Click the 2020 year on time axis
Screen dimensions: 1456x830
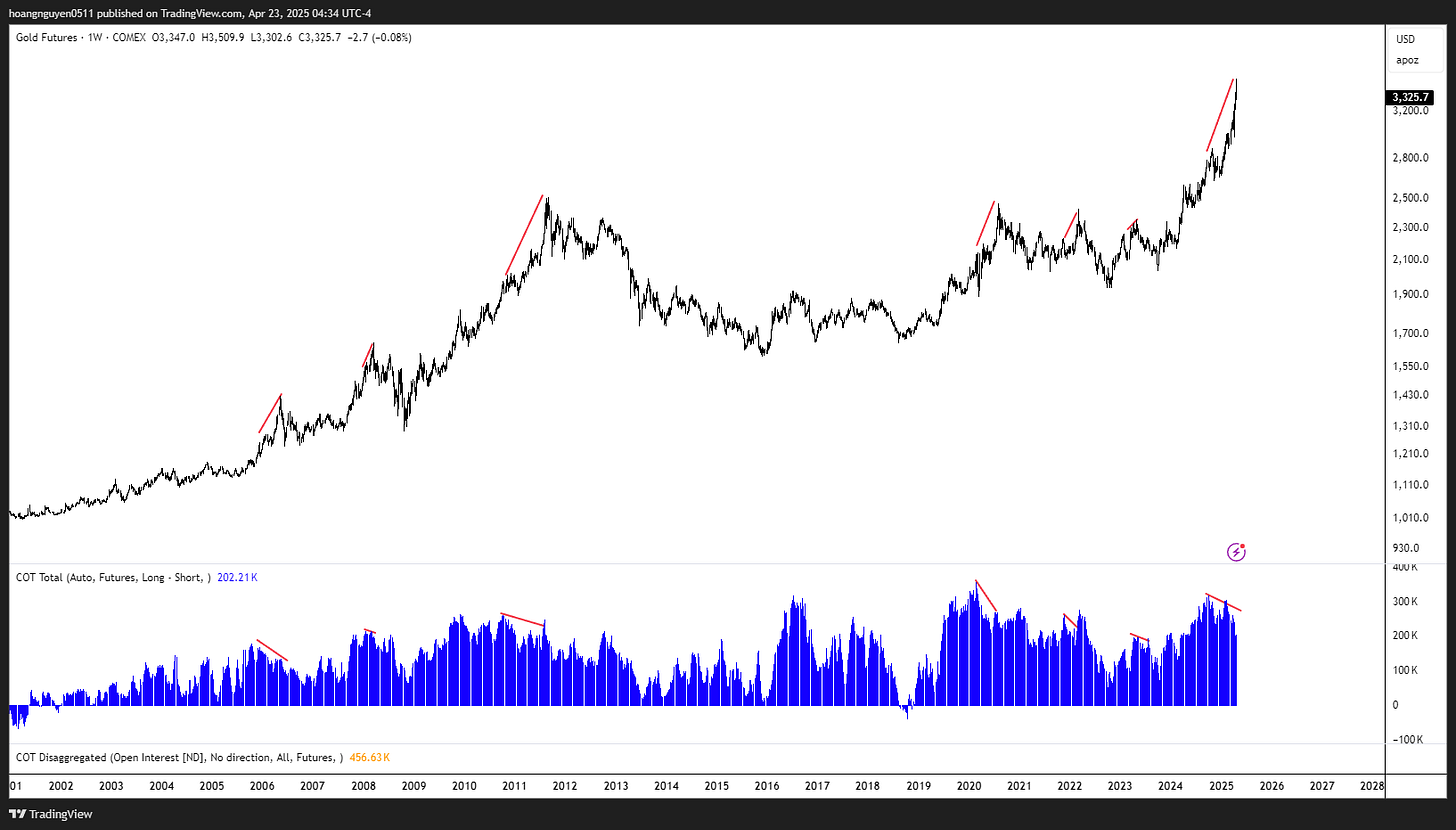(969, 787)
